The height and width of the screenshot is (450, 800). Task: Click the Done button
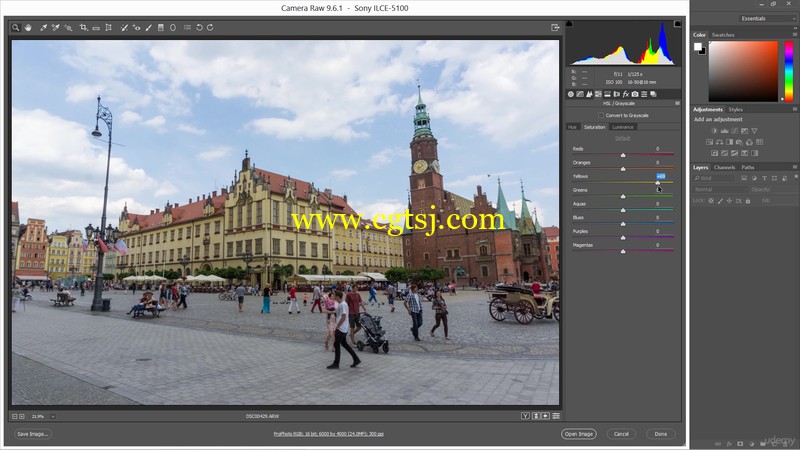click(x=661, y=434)
